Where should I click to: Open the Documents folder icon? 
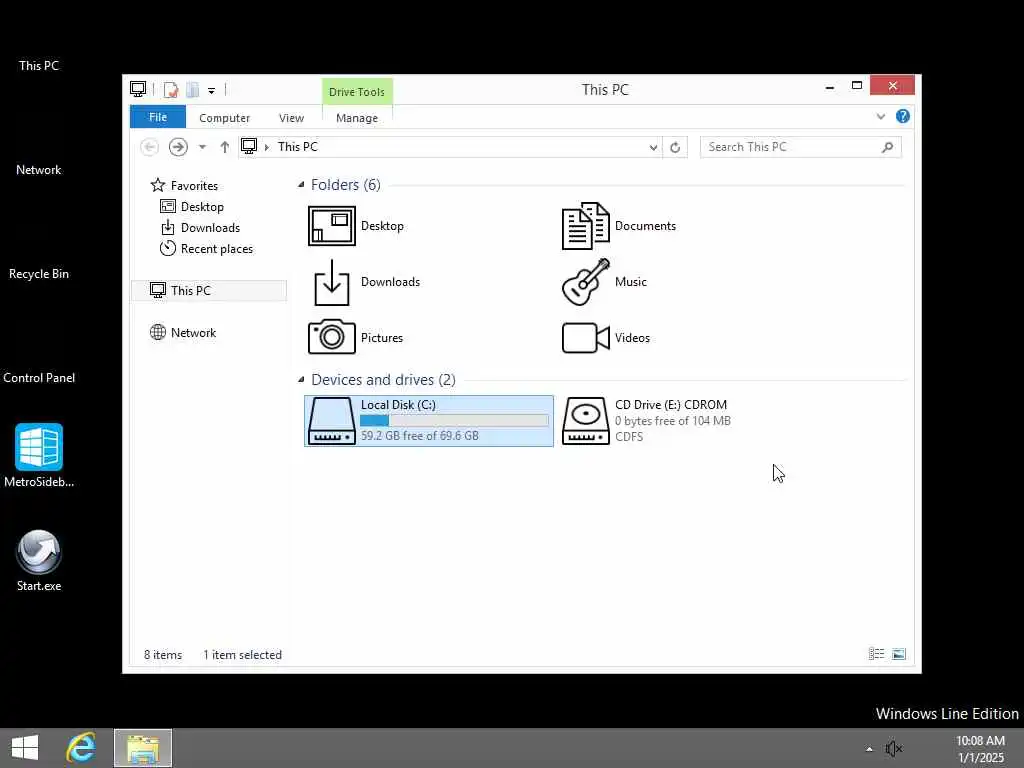click(586, 226)
